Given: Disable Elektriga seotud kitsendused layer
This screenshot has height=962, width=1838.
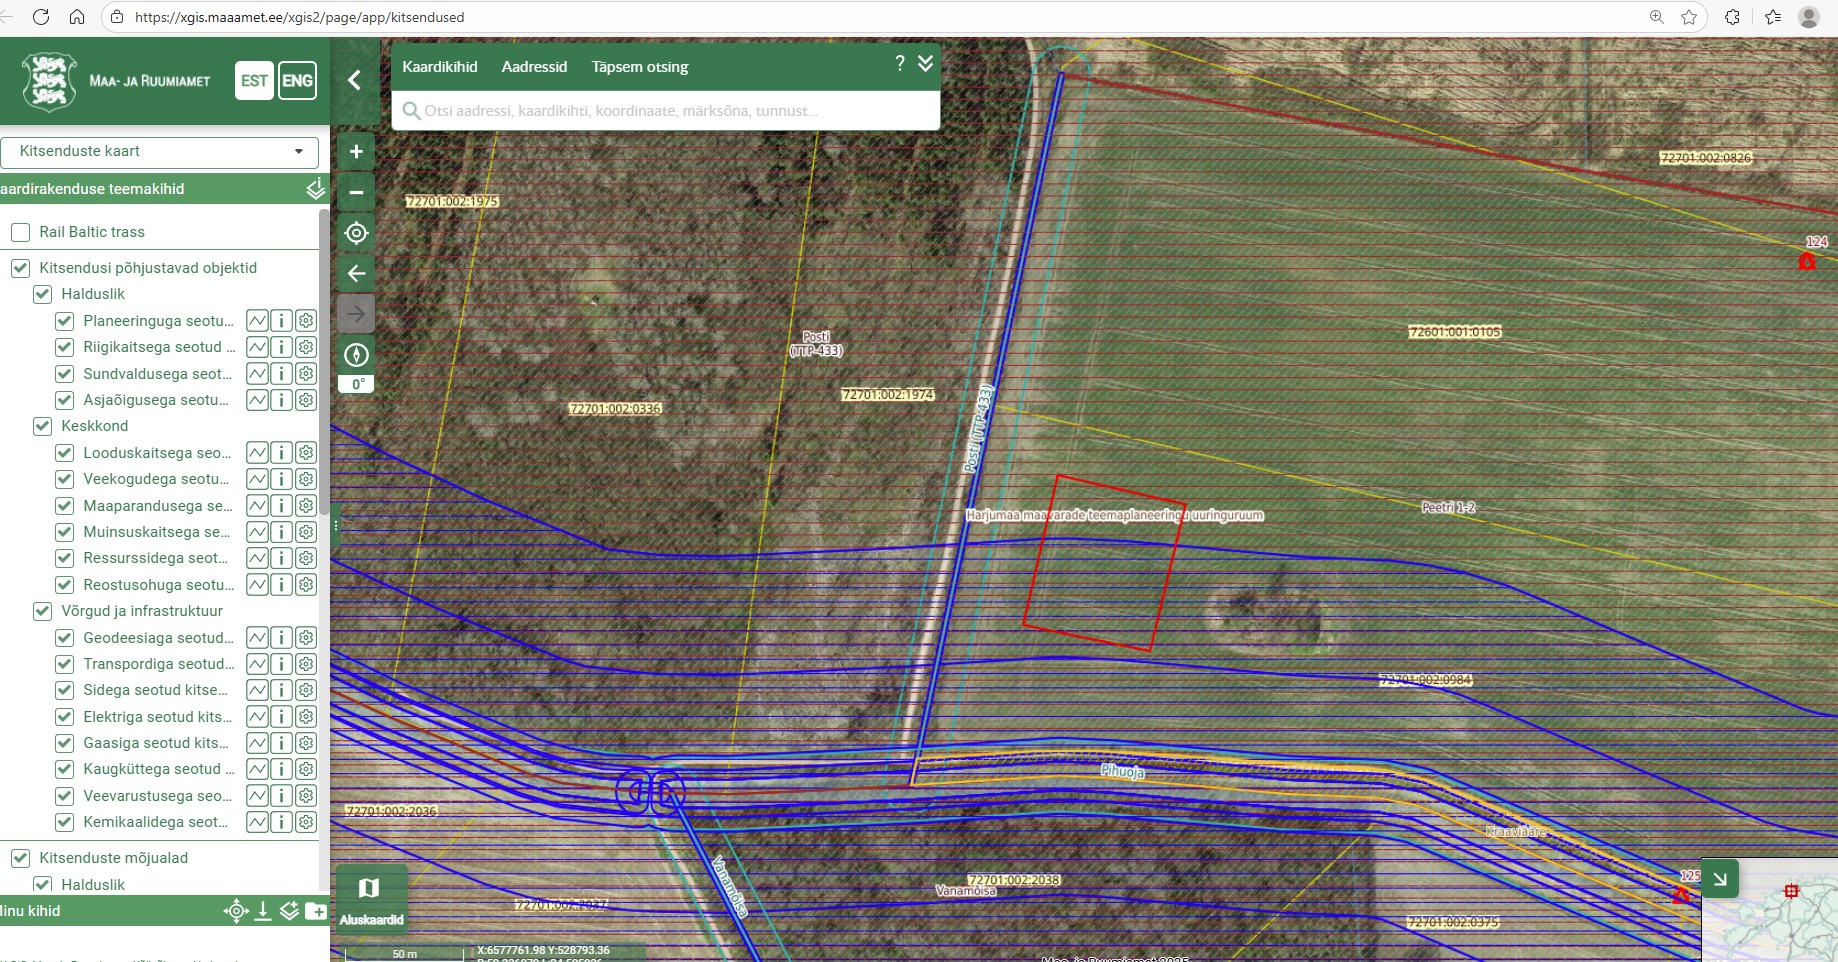Looking at the screenshot, I should pyautogui.click(x=65, y=717).
